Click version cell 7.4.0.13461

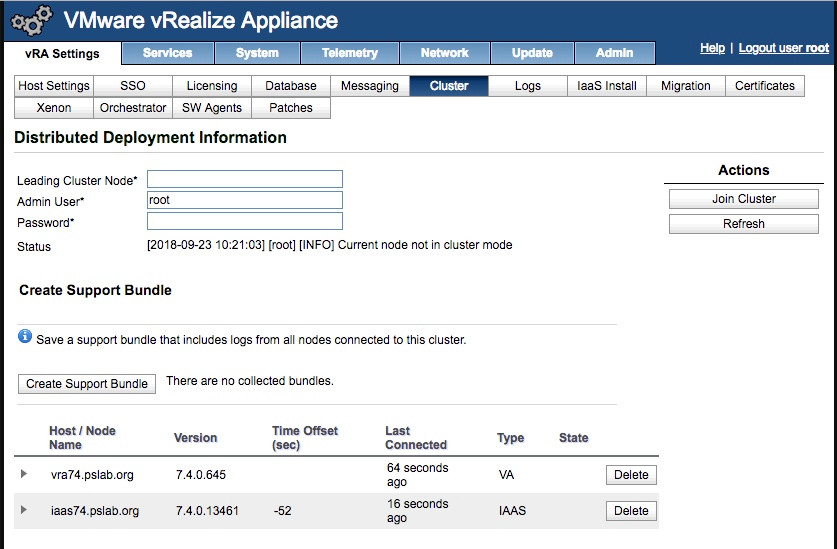click(x=207, y=511)
